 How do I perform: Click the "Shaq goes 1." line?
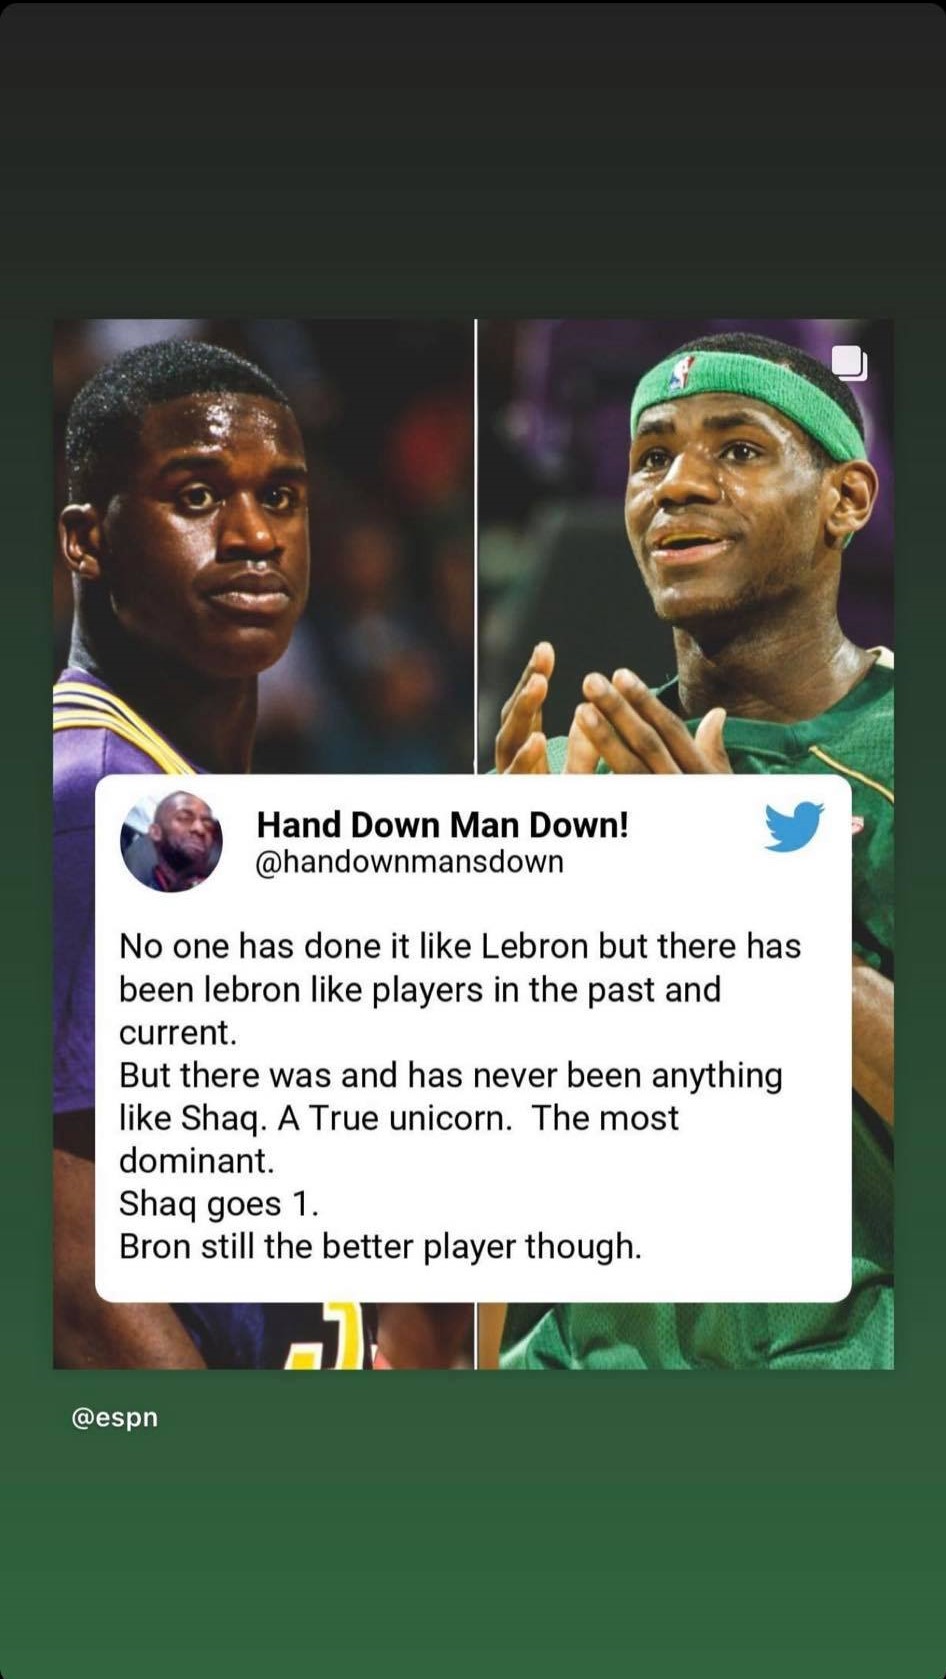(219, 1204)
